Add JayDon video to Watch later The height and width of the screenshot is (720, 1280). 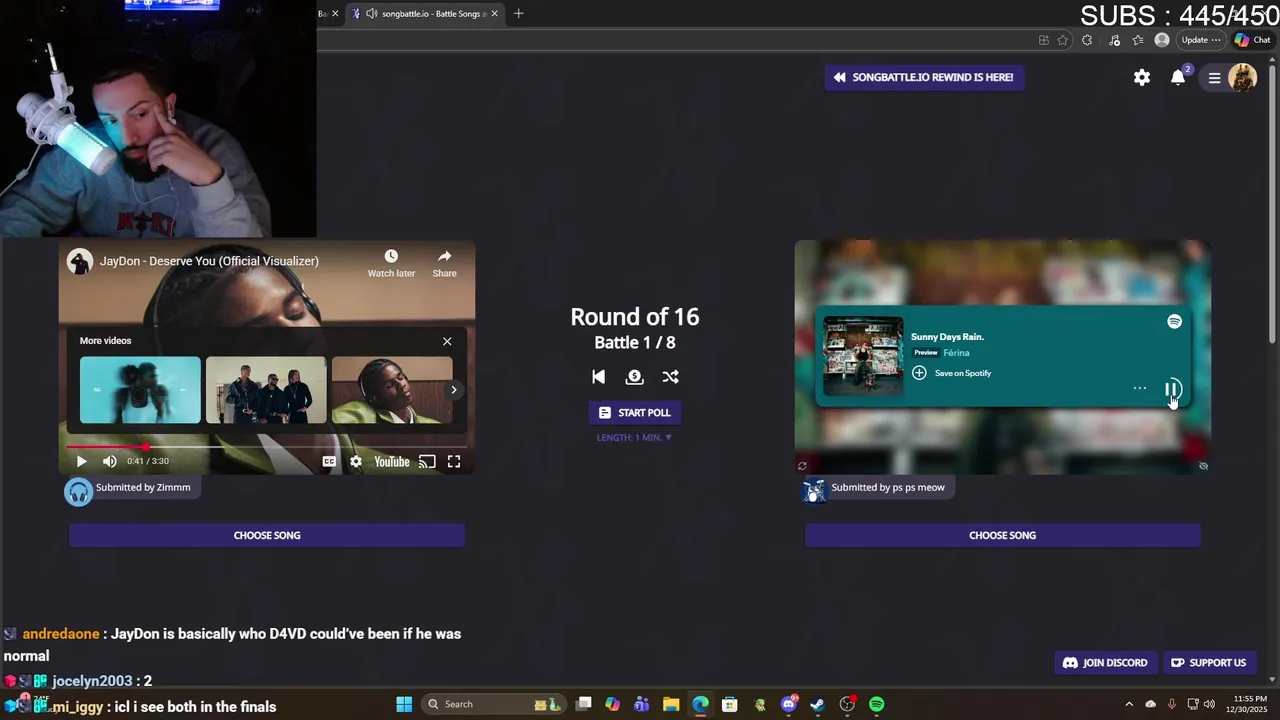point(391,264)
